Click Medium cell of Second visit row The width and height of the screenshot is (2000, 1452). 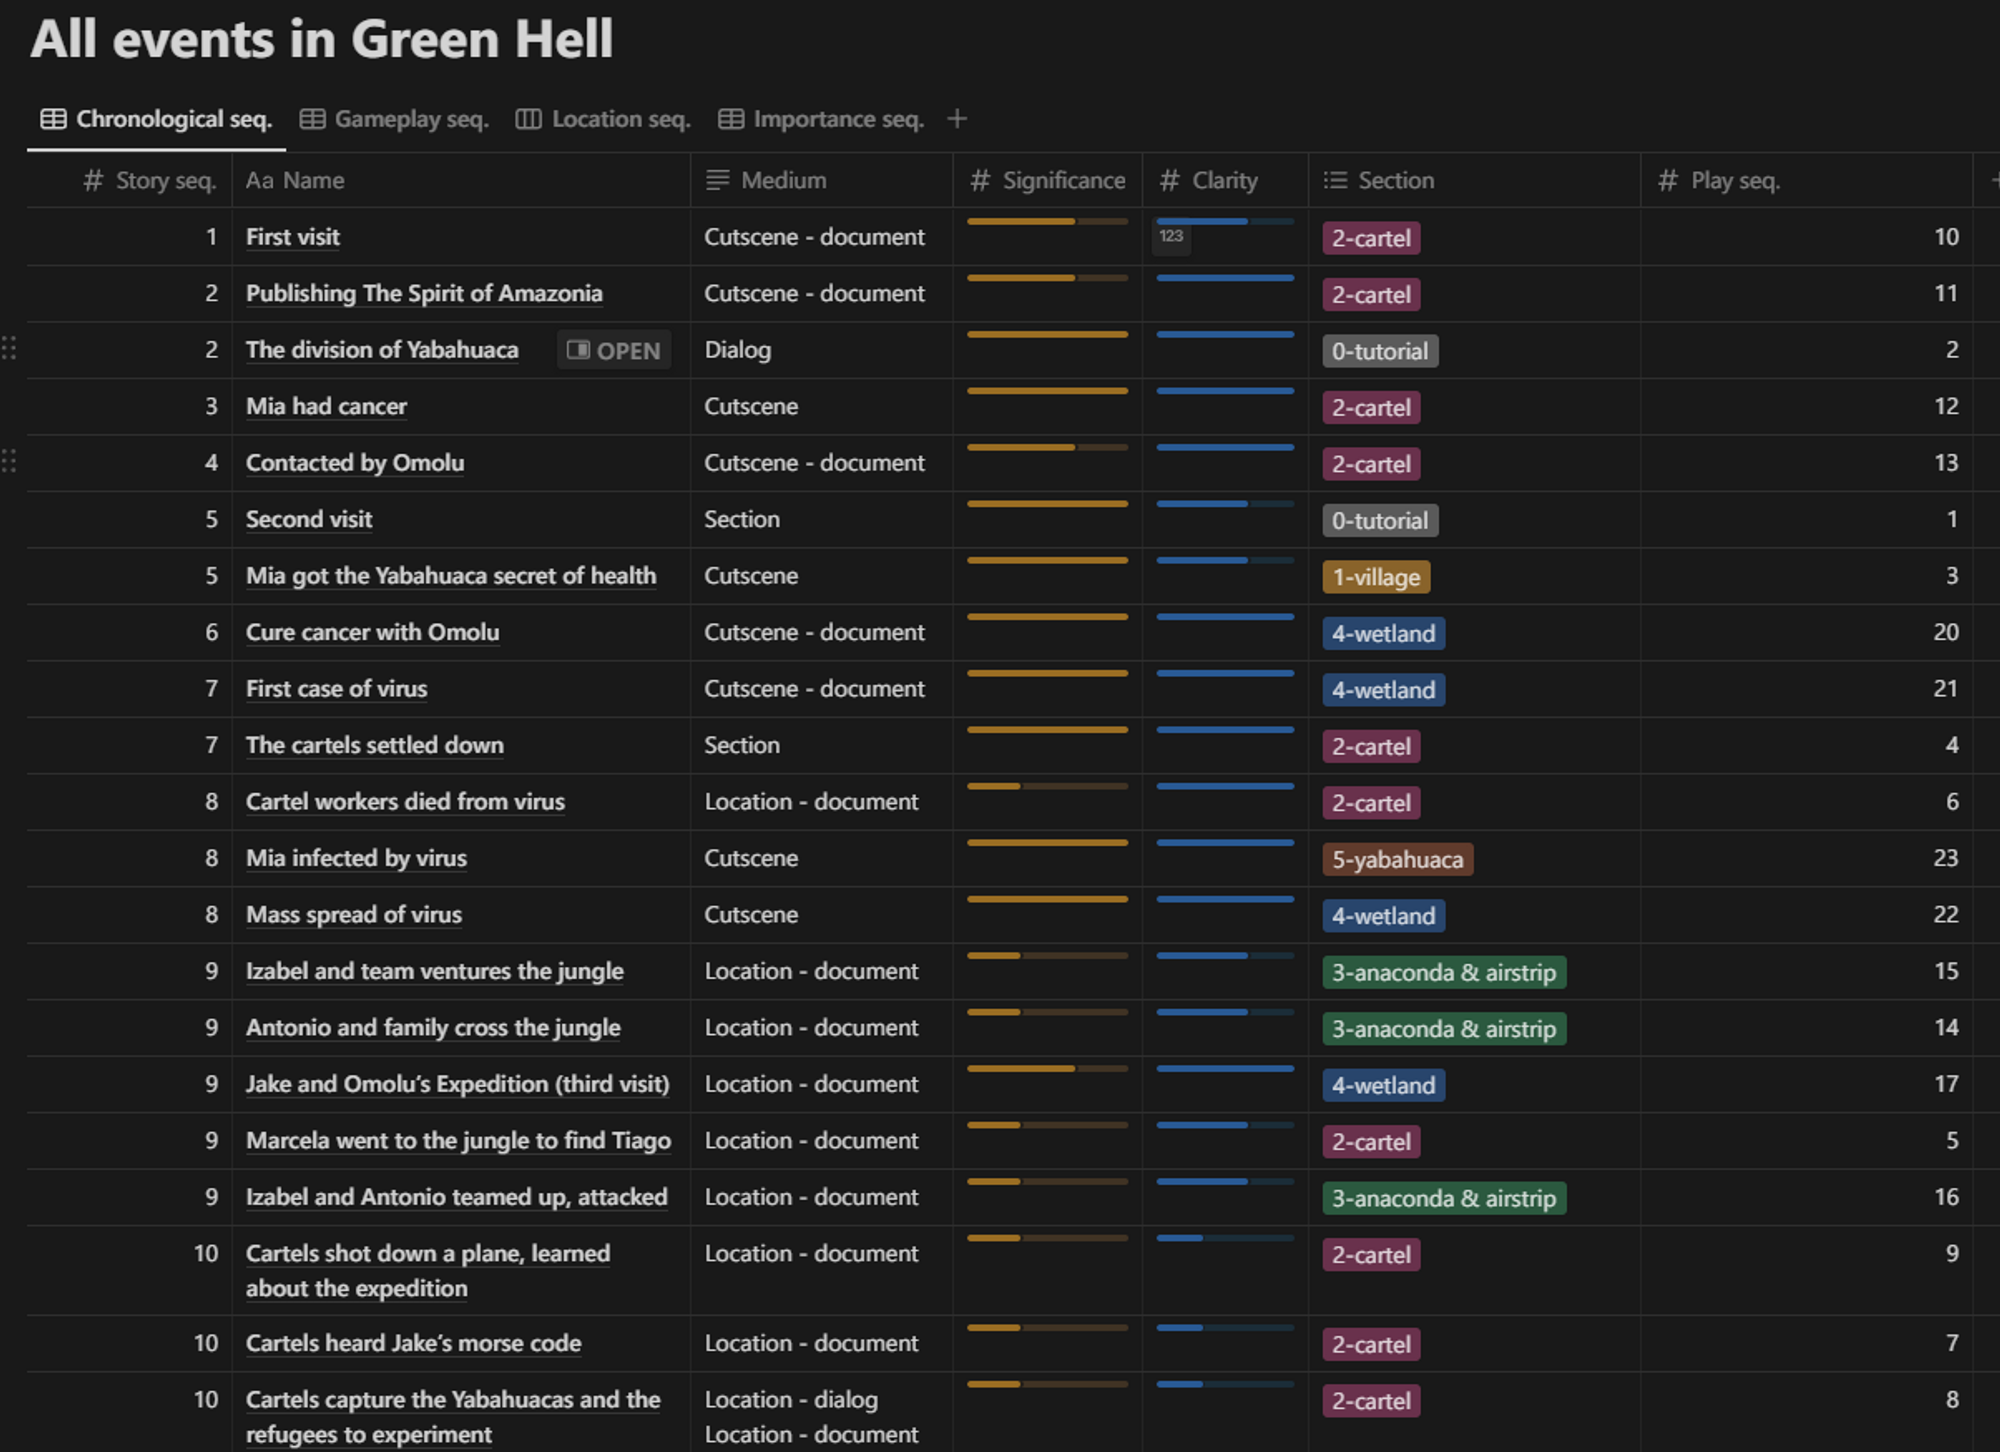click(741, 520)
